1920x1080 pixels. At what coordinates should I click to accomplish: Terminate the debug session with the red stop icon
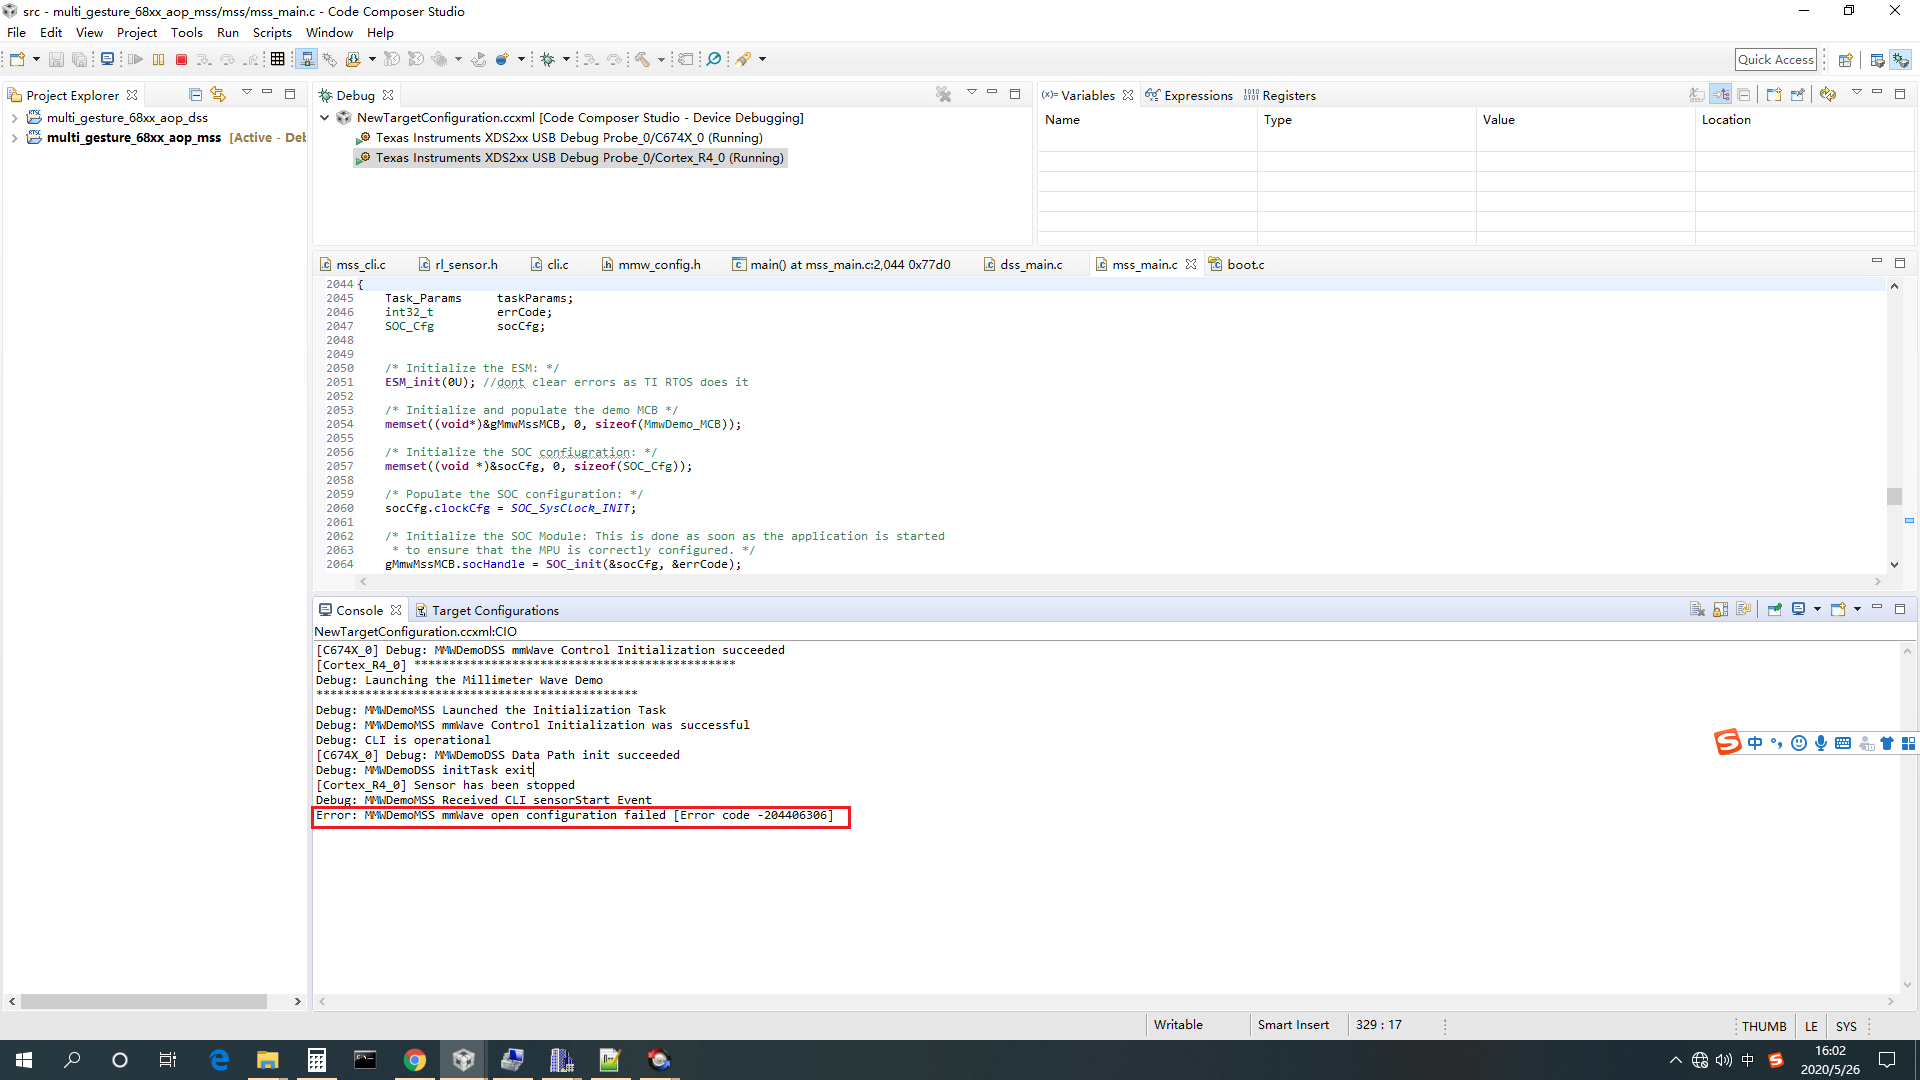tap(181, 59)
